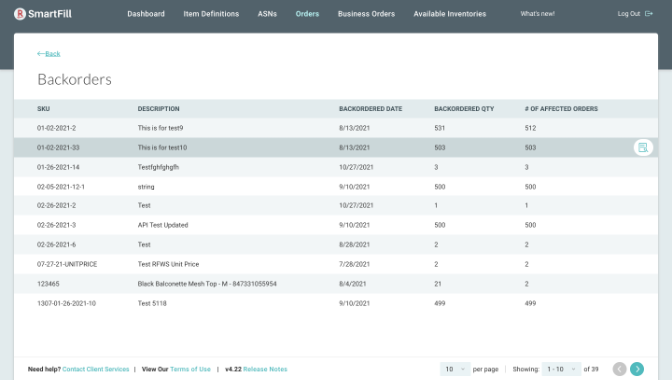The width and height of the screenshot is (672, 380).
Task: Go to the next page arrow
Action: pos(637,369)
